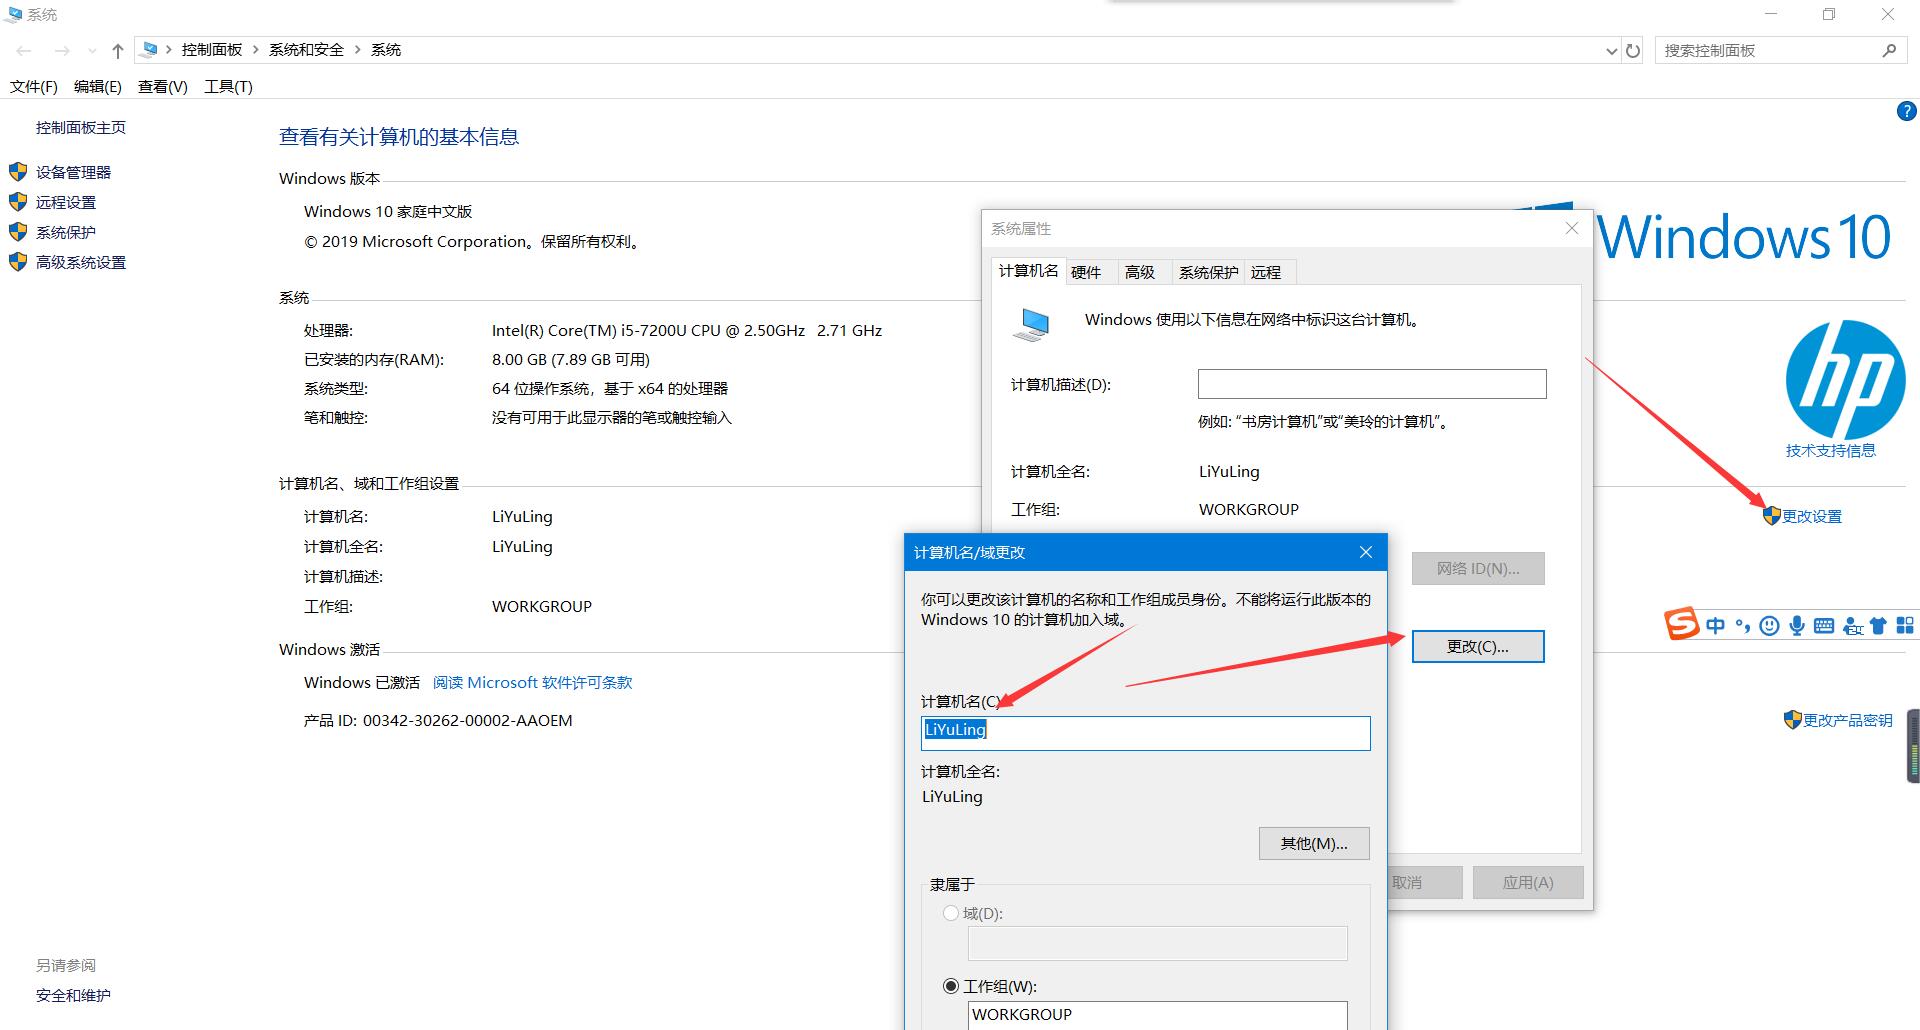Expand the recent locations dropdown arrow
The width and height of the screenshot is (1920, 1030).
pos(92,51)
